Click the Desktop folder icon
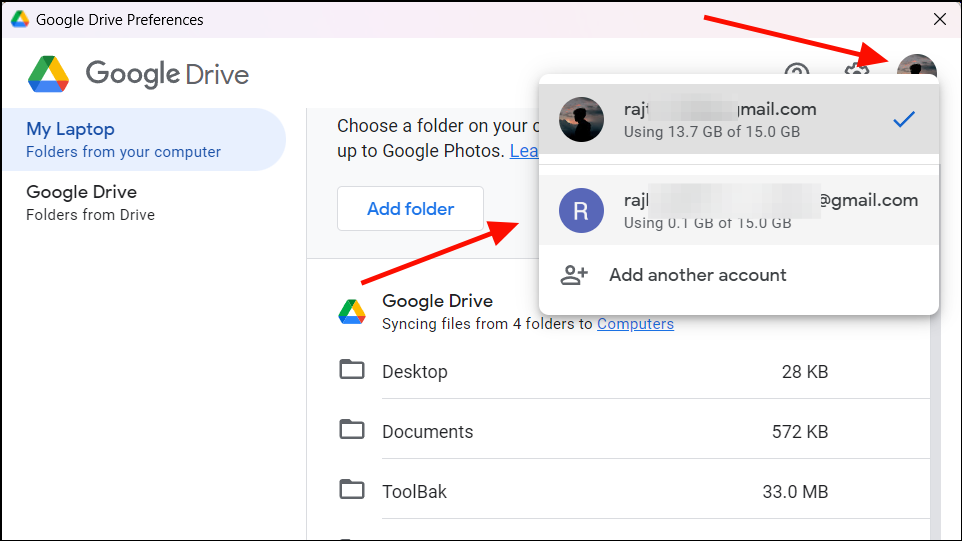 pos(352,370)
